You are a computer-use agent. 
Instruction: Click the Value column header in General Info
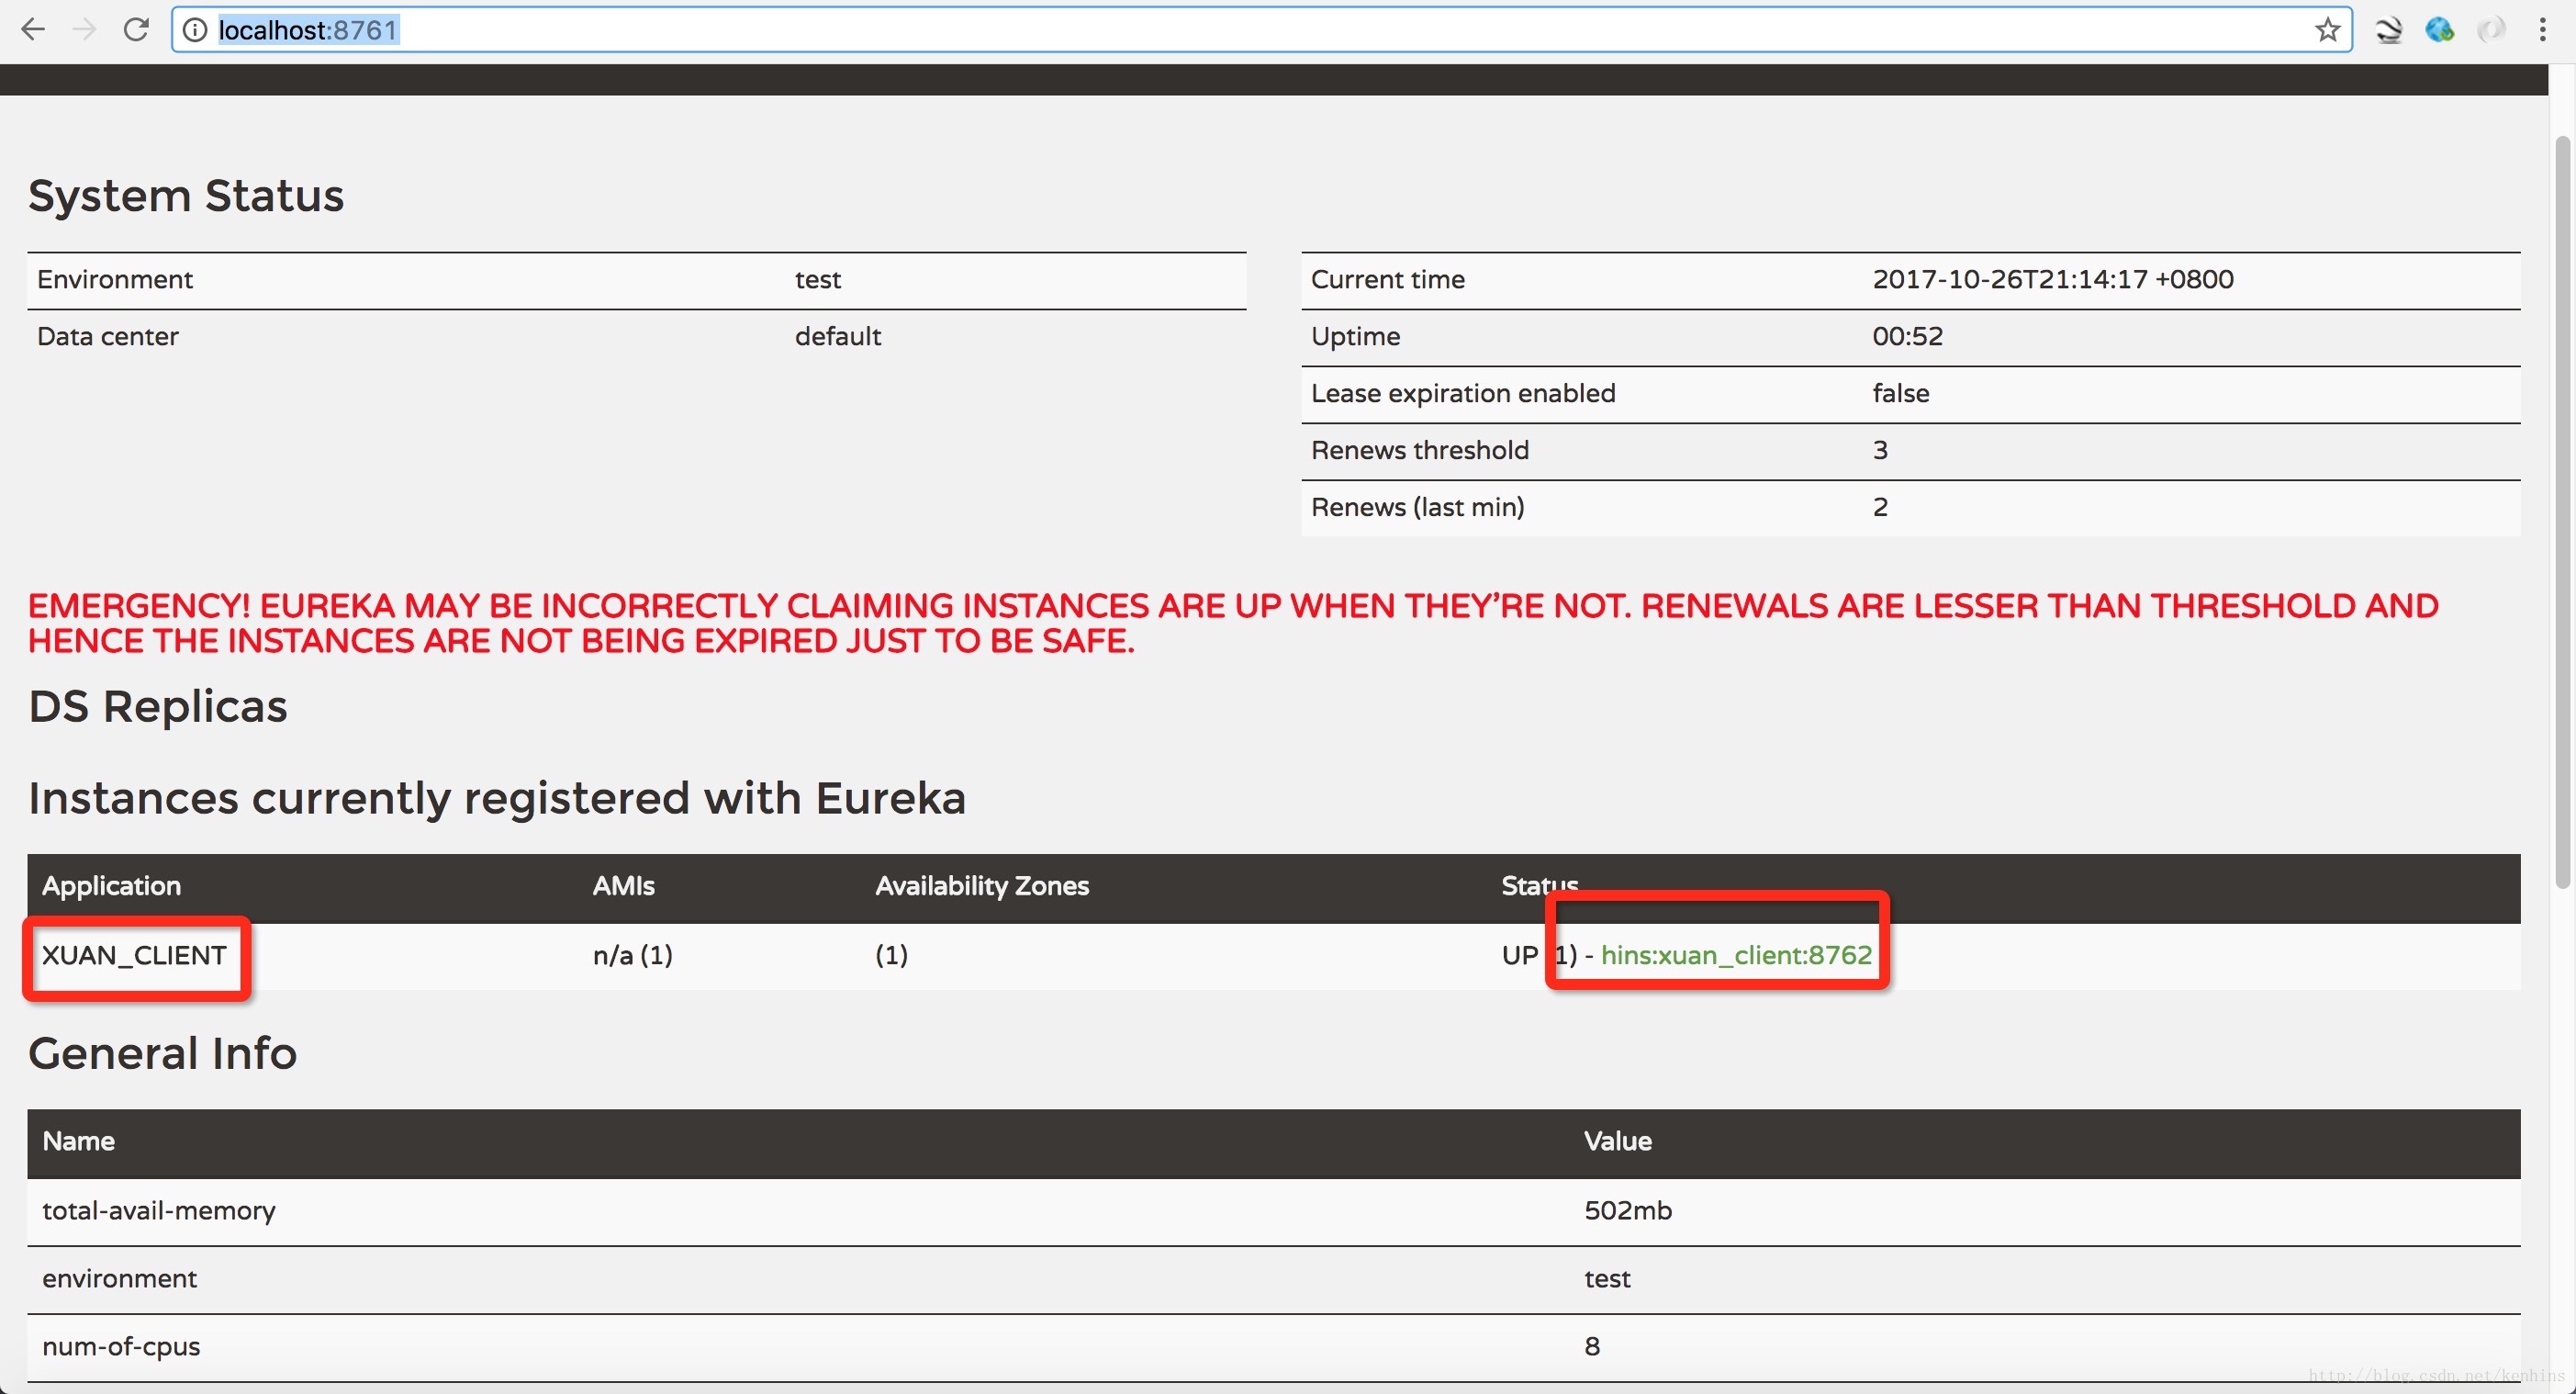pyautogui.click(x=1617, y=1142)
